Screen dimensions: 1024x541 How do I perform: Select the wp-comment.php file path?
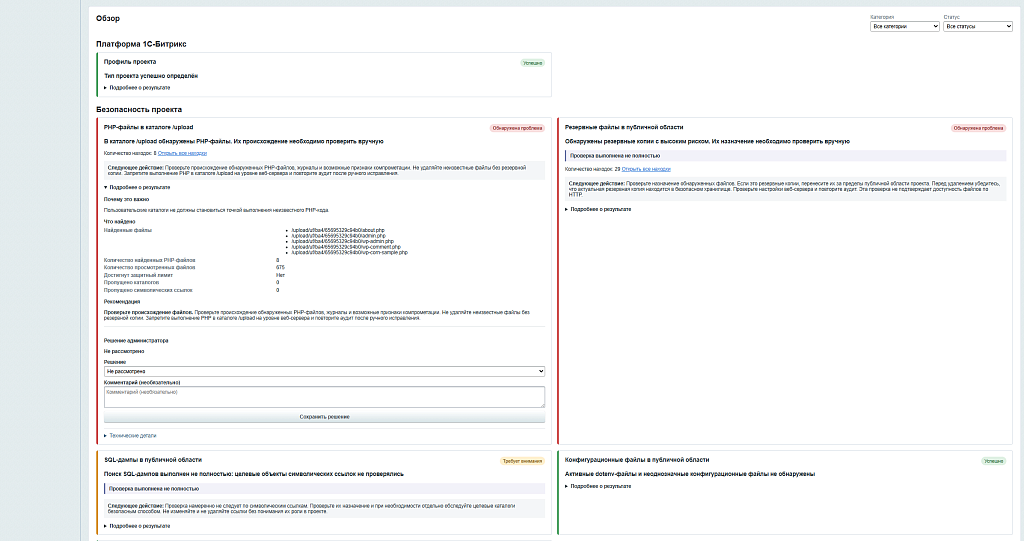[x=346, y=247]
